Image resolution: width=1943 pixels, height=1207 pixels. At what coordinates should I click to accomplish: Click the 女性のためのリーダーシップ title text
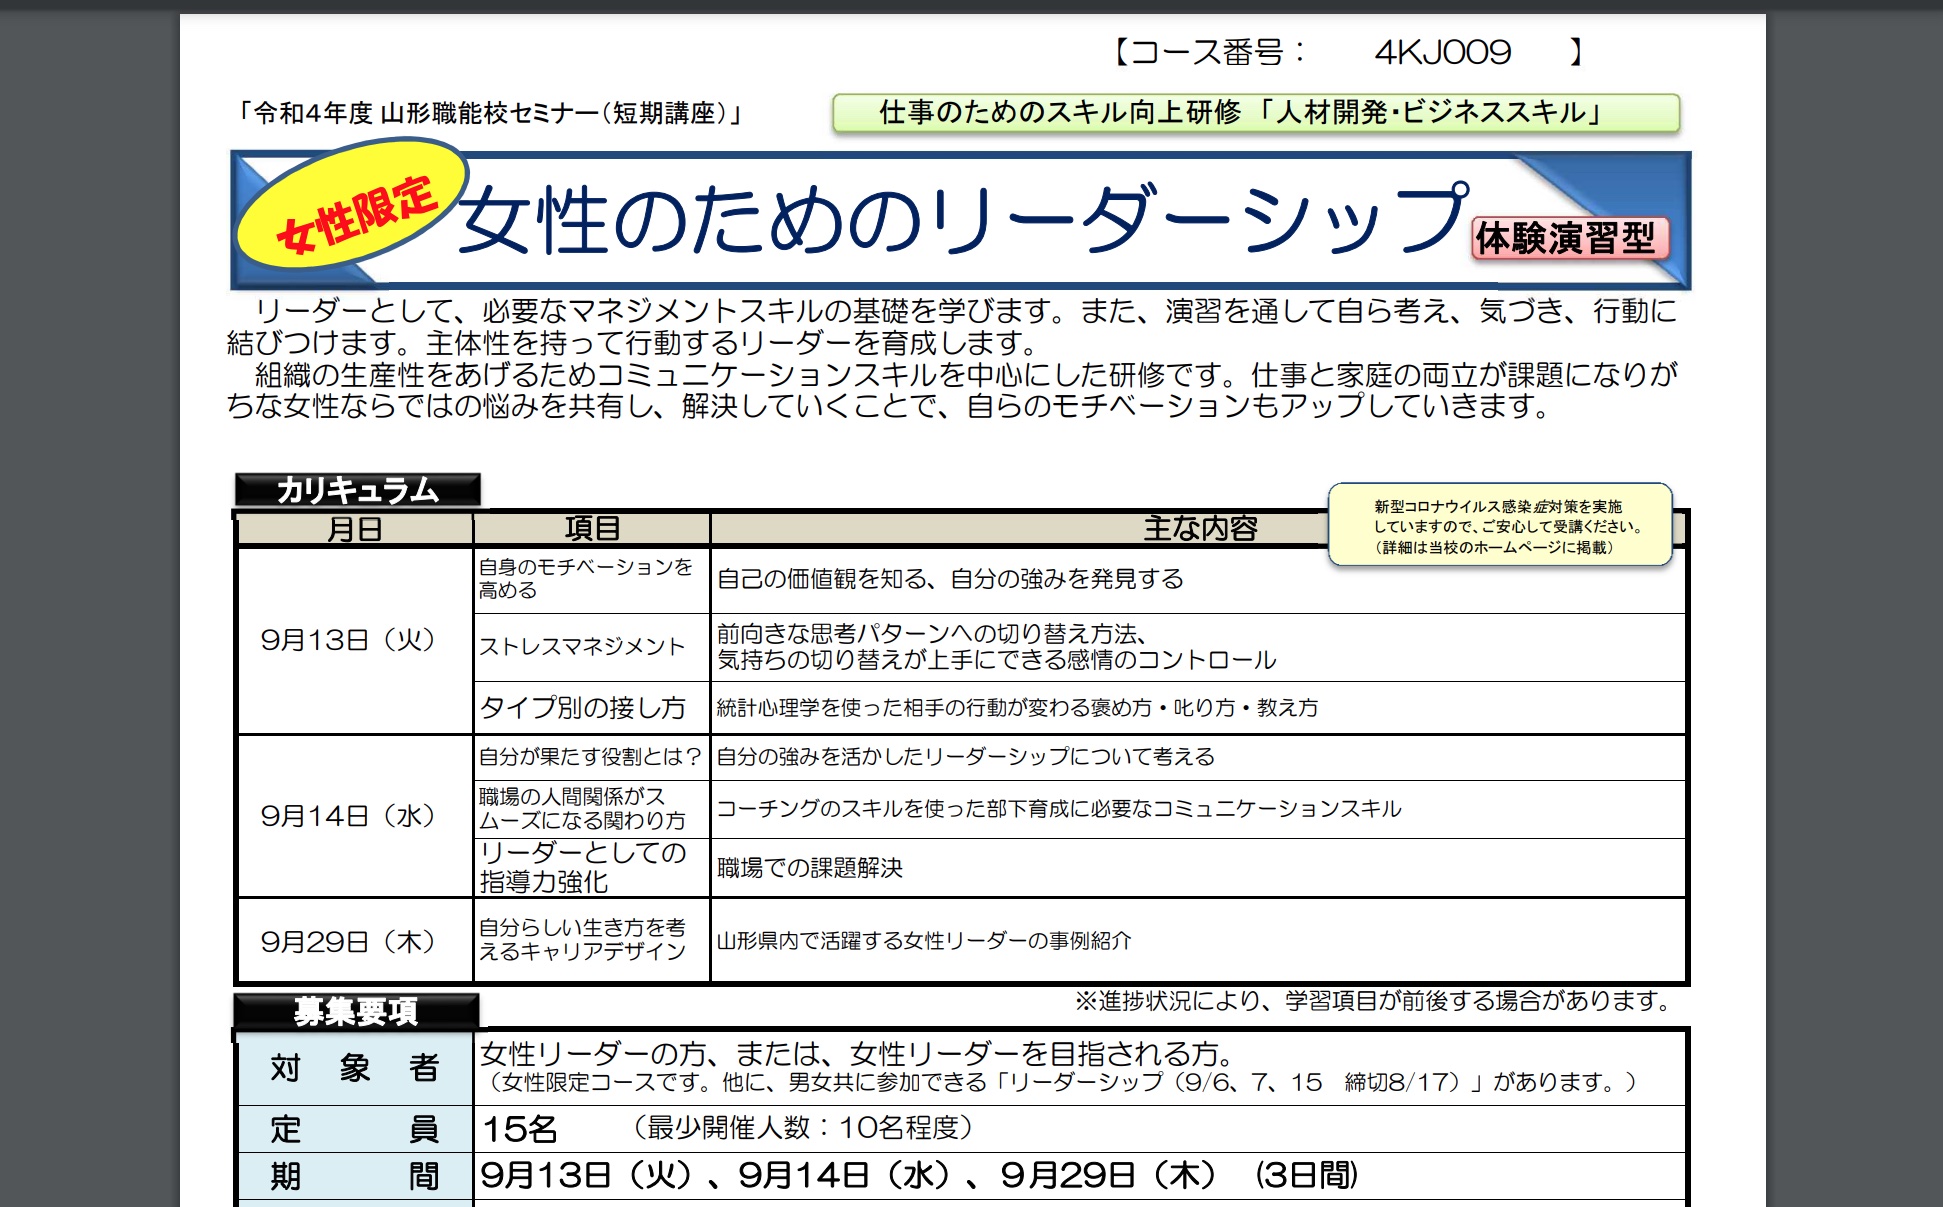tap(960, 220)
